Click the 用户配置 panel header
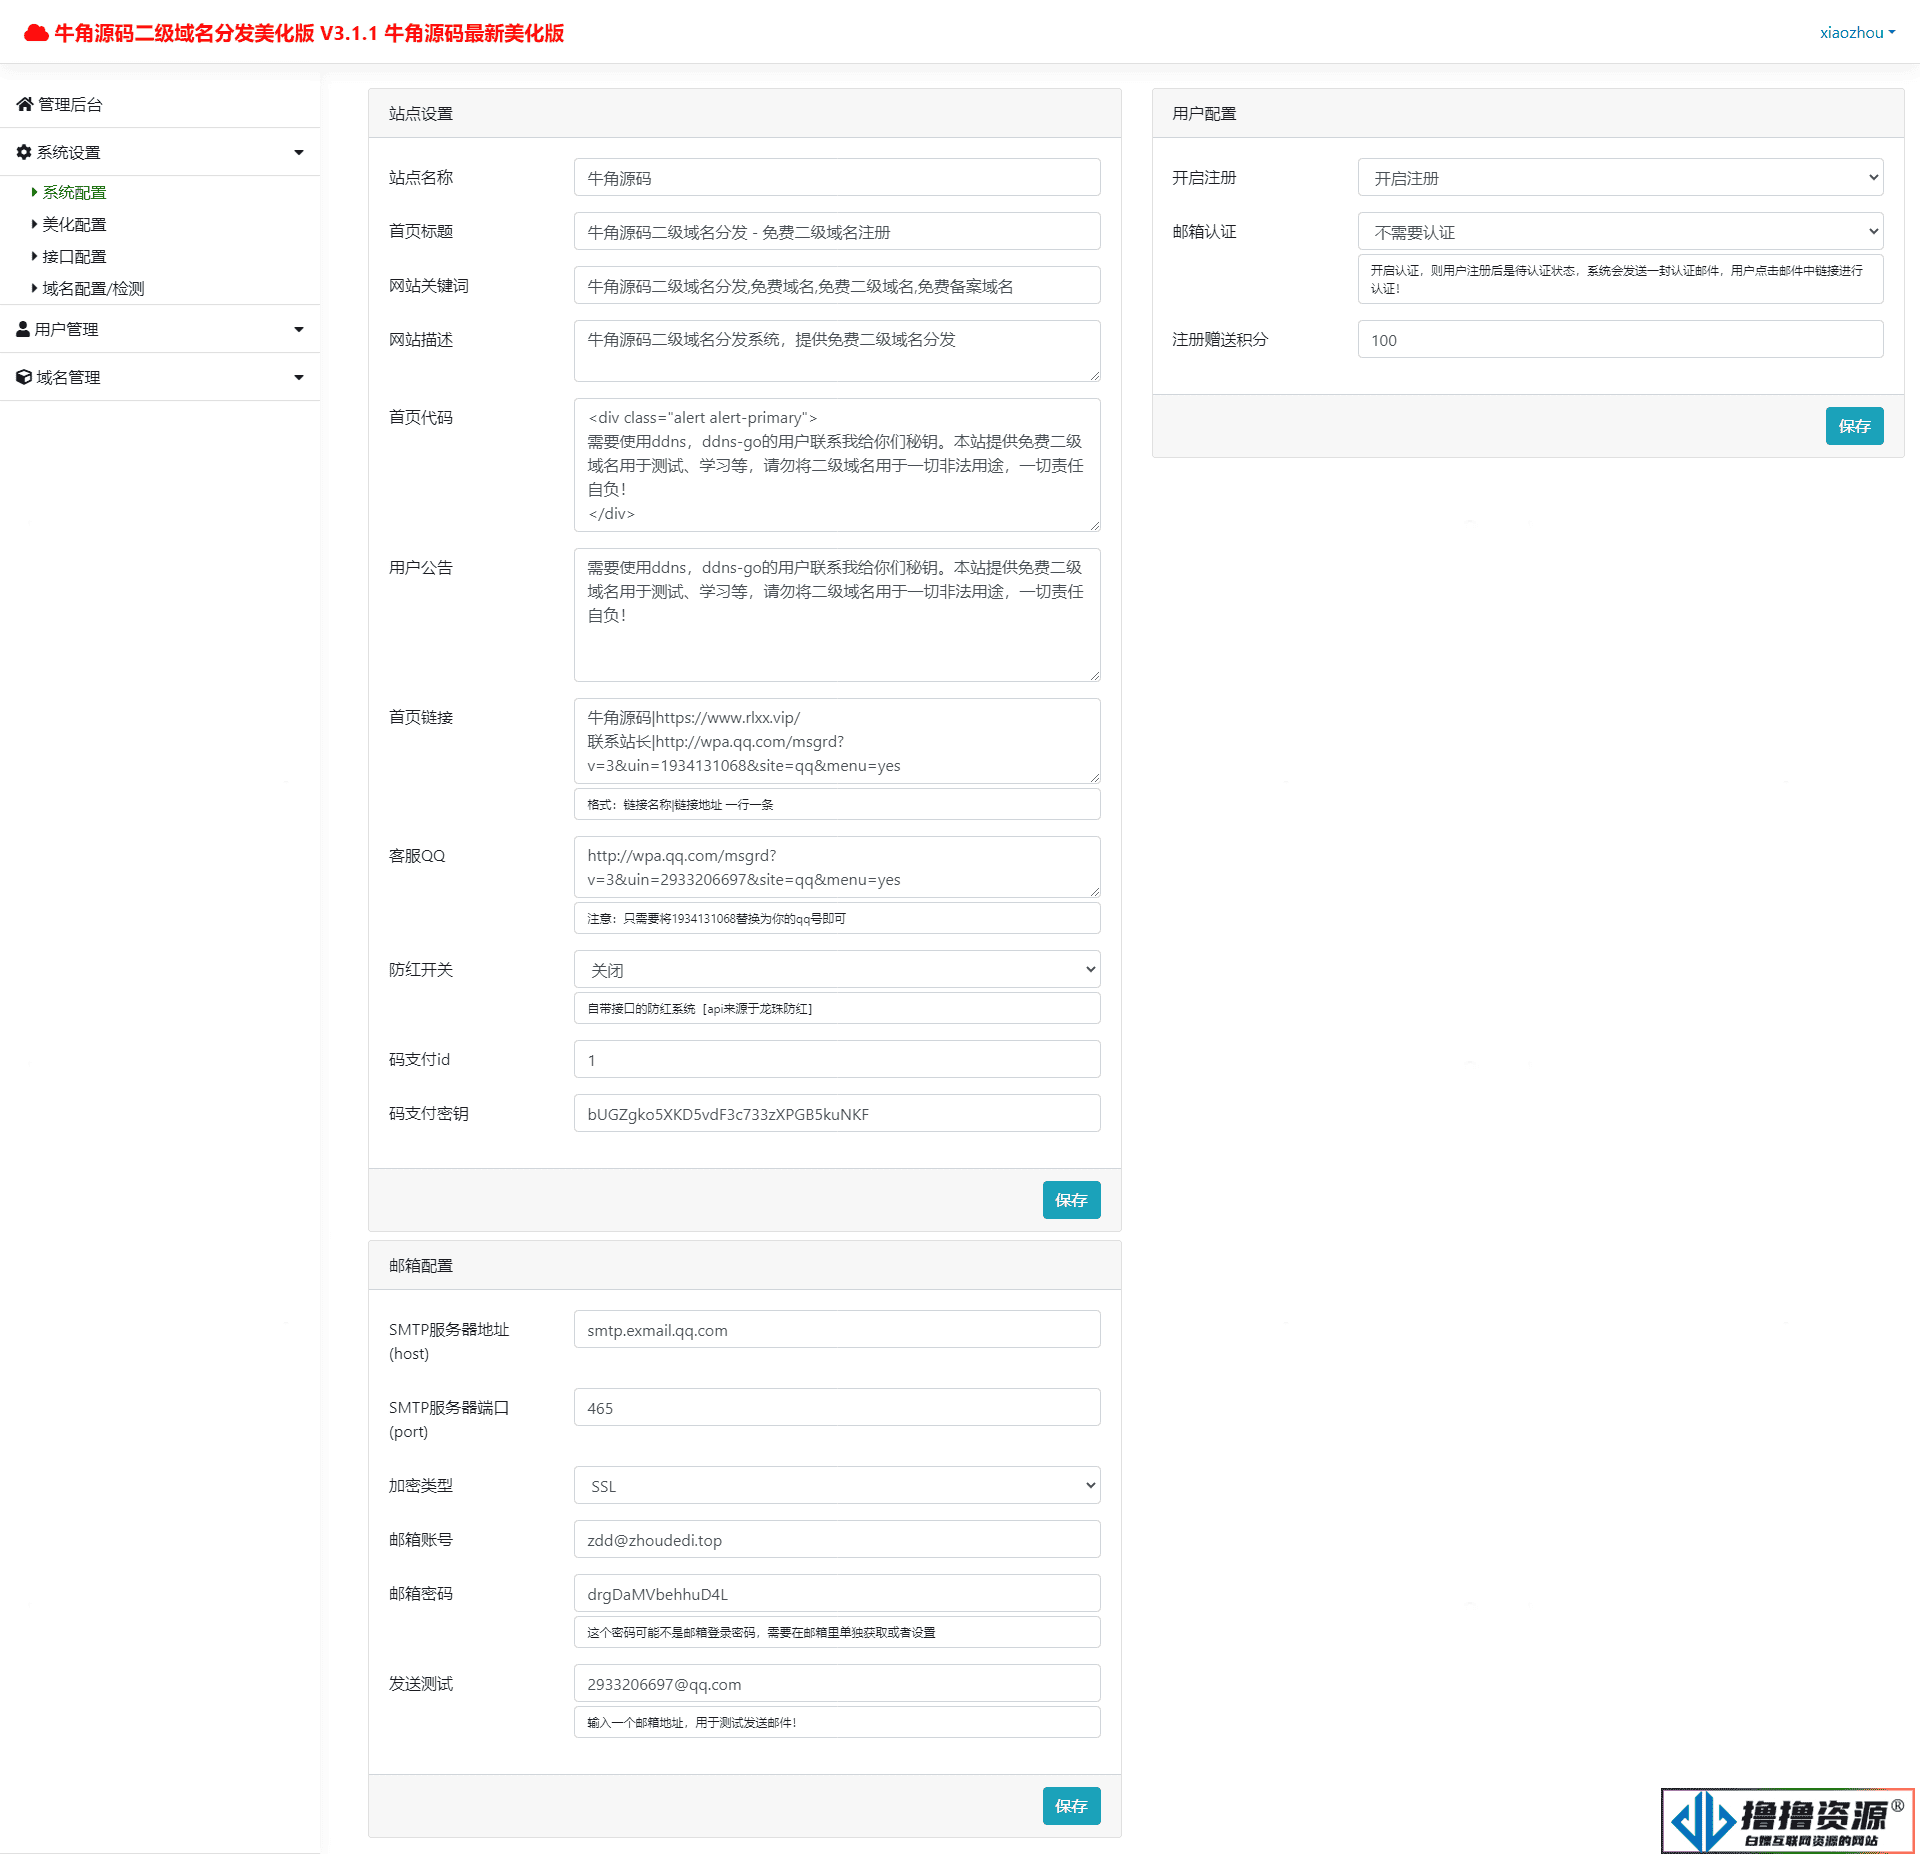 click(1528, 113)
